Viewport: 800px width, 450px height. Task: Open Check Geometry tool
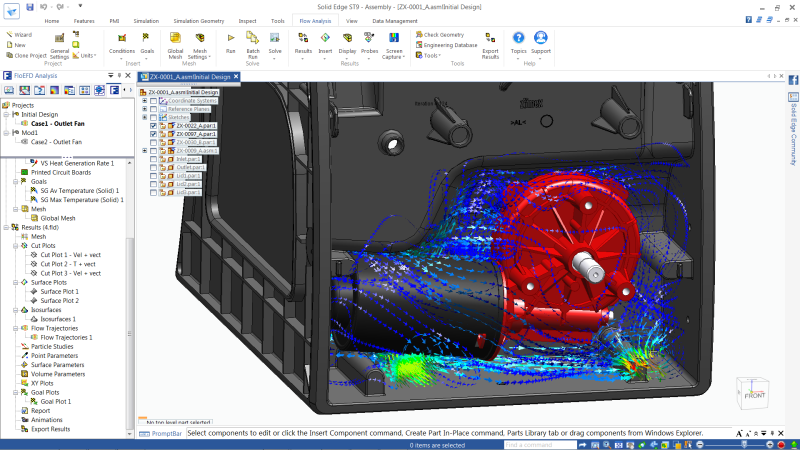(x=440, y=35)
